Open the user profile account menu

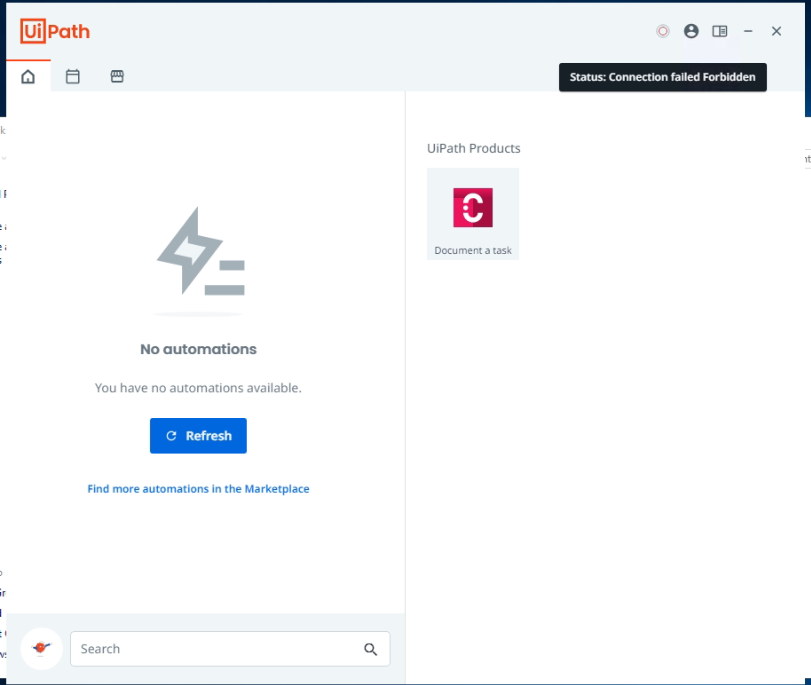(x=691, y=31)
